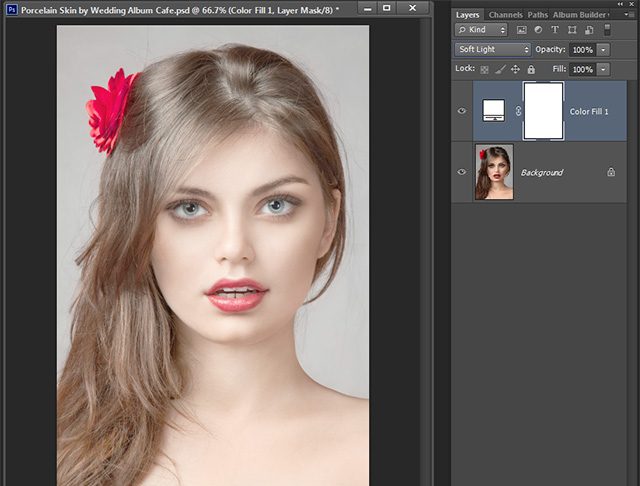Switch to the Paths tab
The height and width of the screenshot is (486, 640).
(537, 15)
